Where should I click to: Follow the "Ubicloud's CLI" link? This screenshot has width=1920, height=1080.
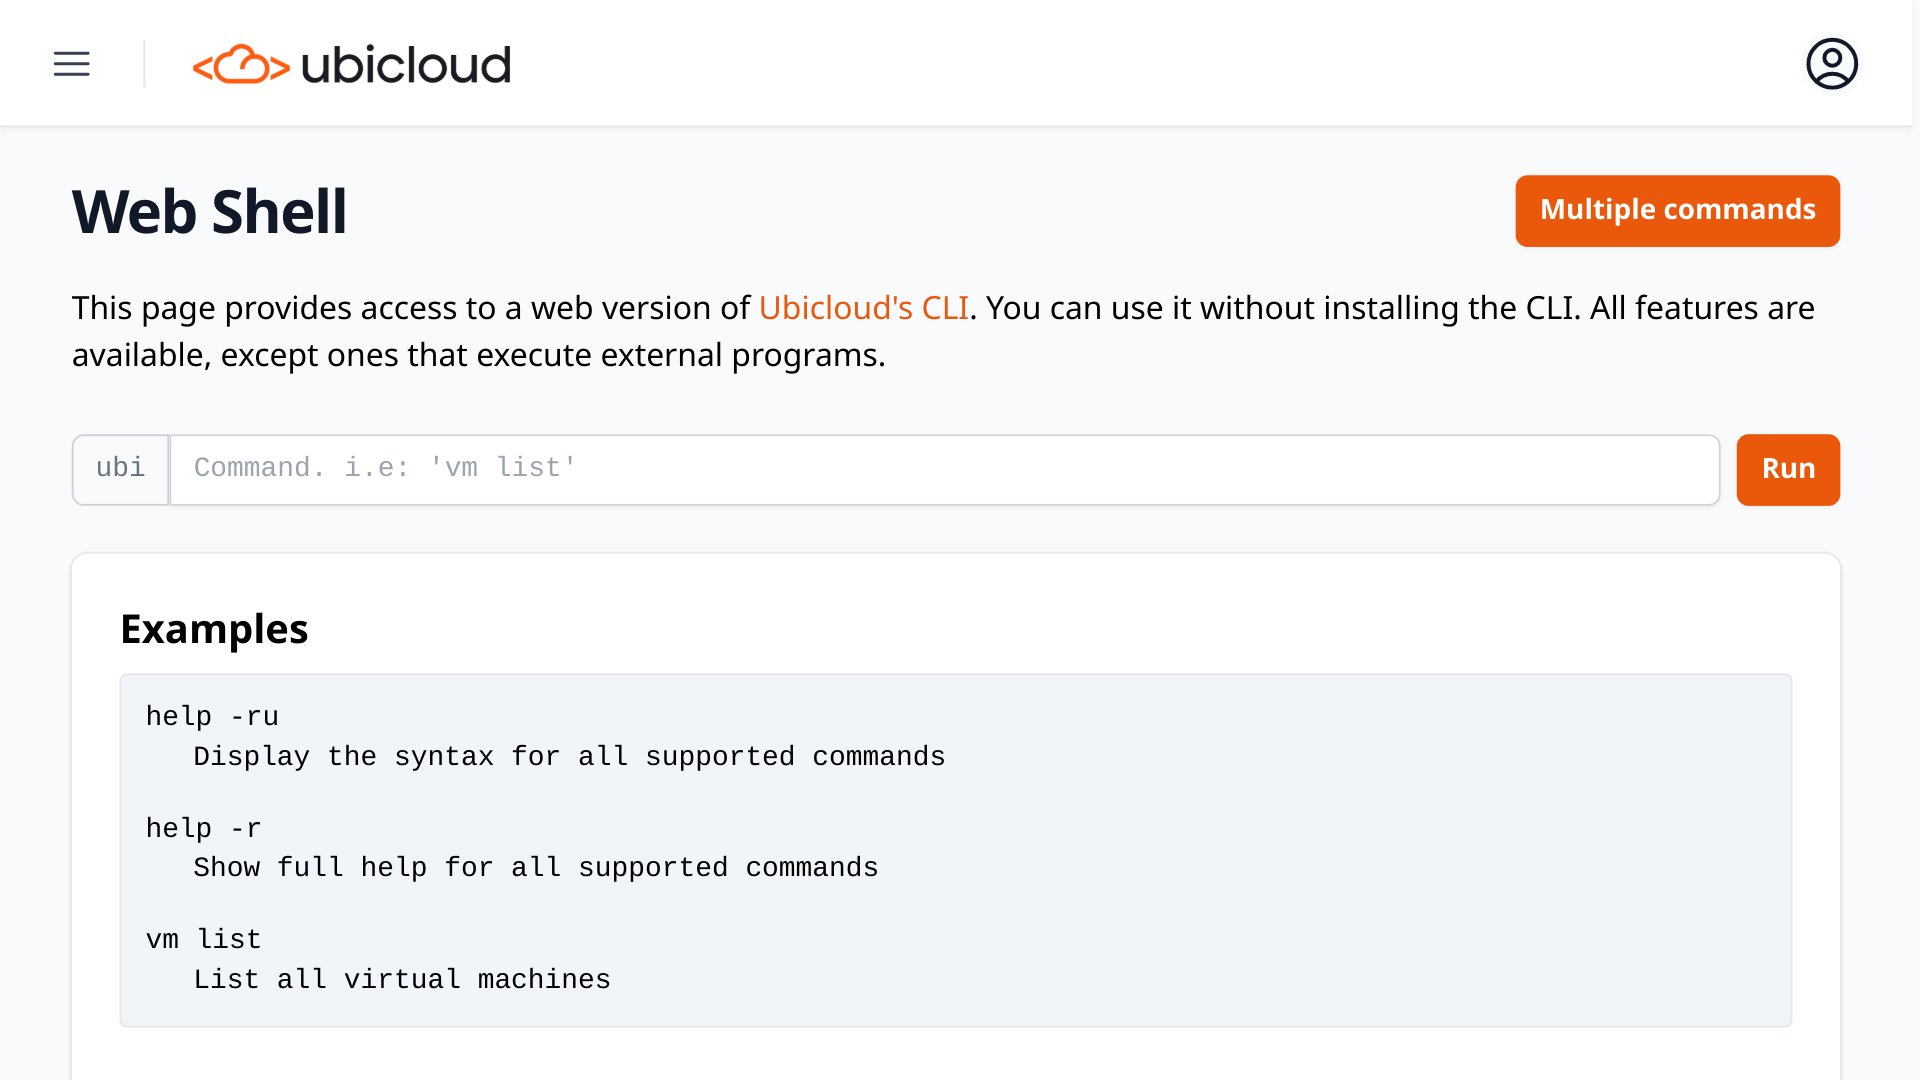(863, 308)
